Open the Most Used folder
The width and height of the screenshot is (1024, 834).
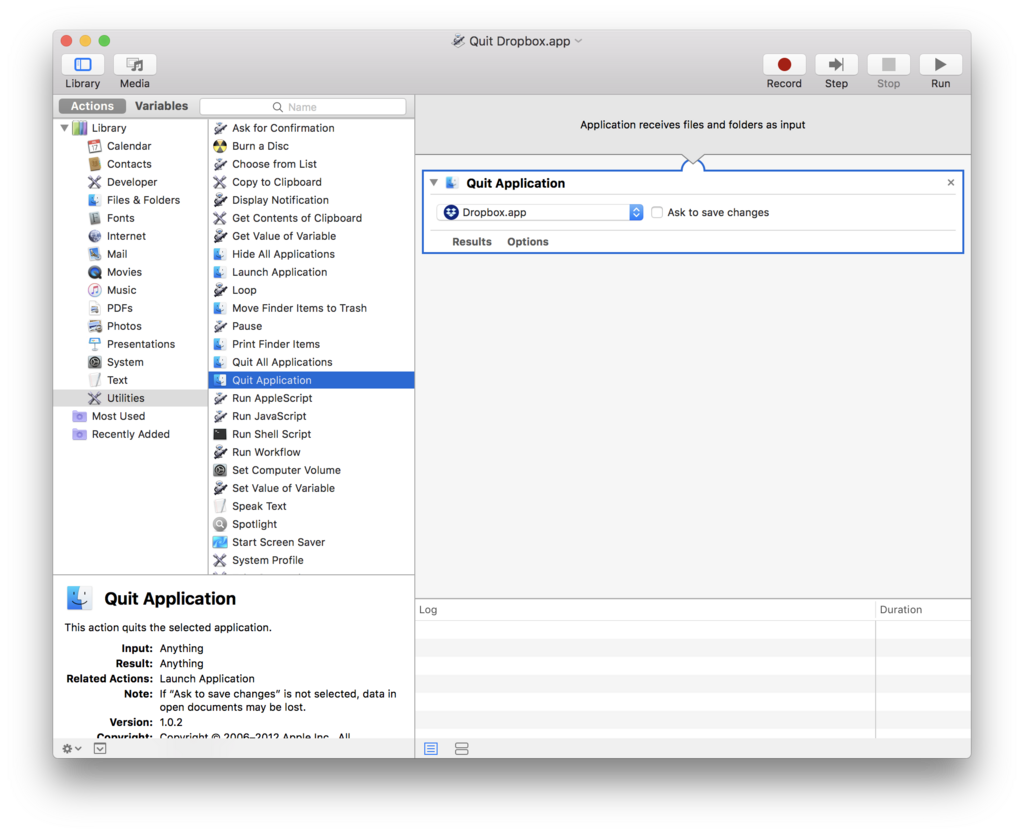pyautogui.click(x=118, y=416)
